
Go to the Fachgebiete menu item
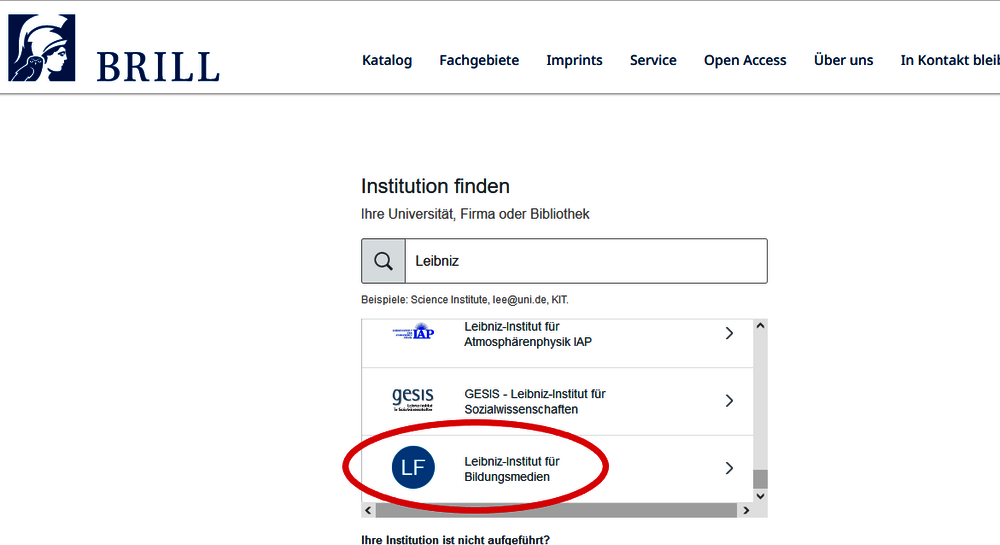479,60
